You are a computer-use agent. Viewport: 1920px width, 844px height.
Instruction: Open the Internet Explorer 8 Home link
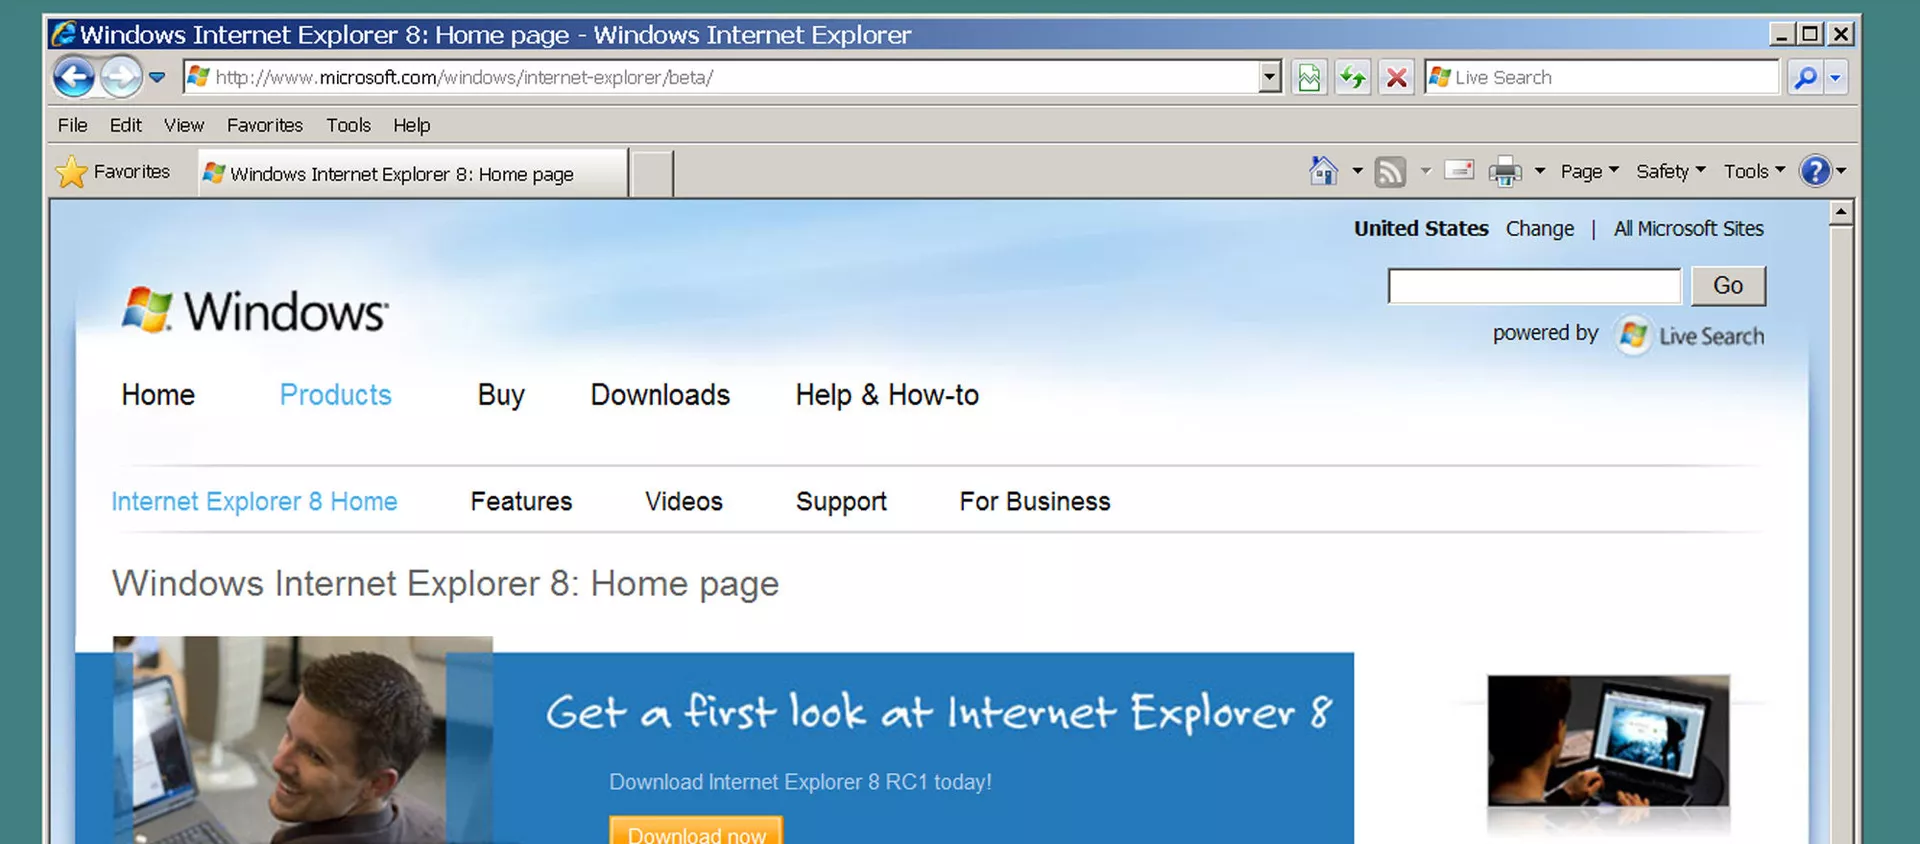point(254,501)
